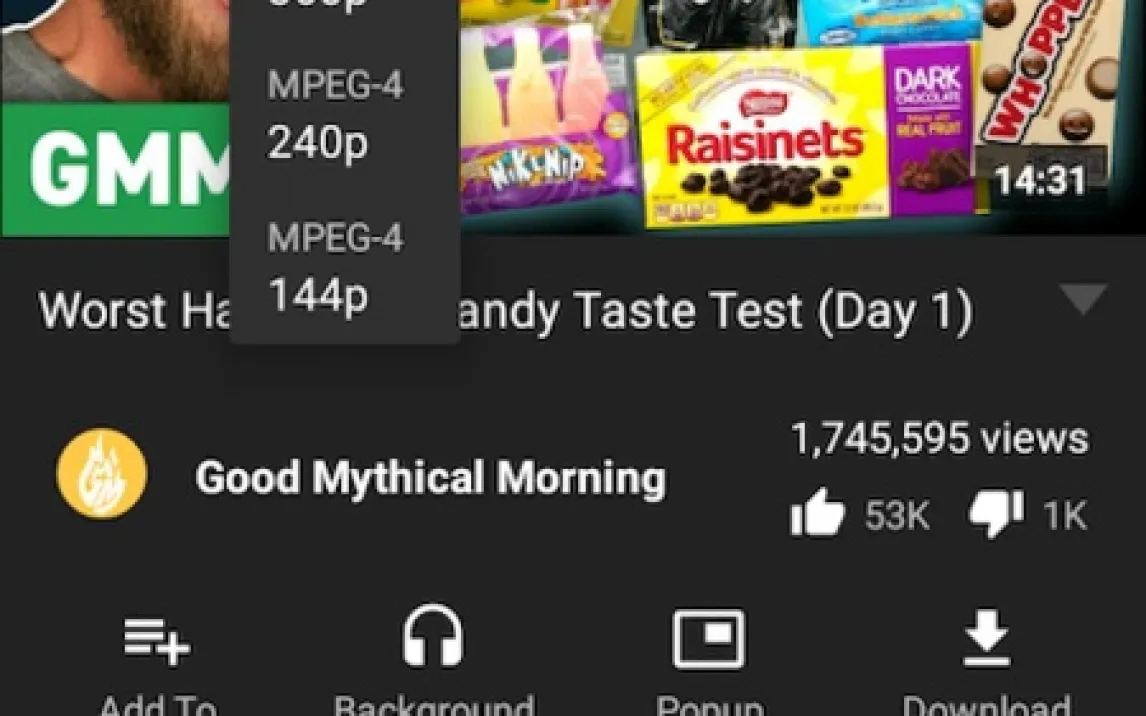This screenshot has width=1146, height=716.
Task: Tap the 1,745,595 views count
Action: coord(940,438)
